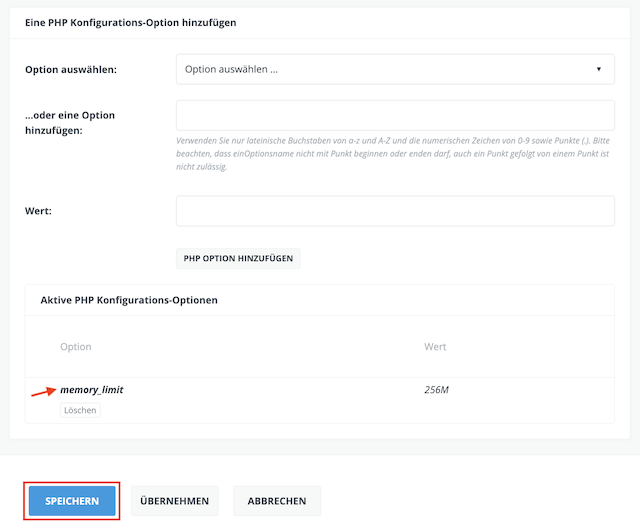
Task: Apply changes with the Übernehmen button
Action: point(175,501)
